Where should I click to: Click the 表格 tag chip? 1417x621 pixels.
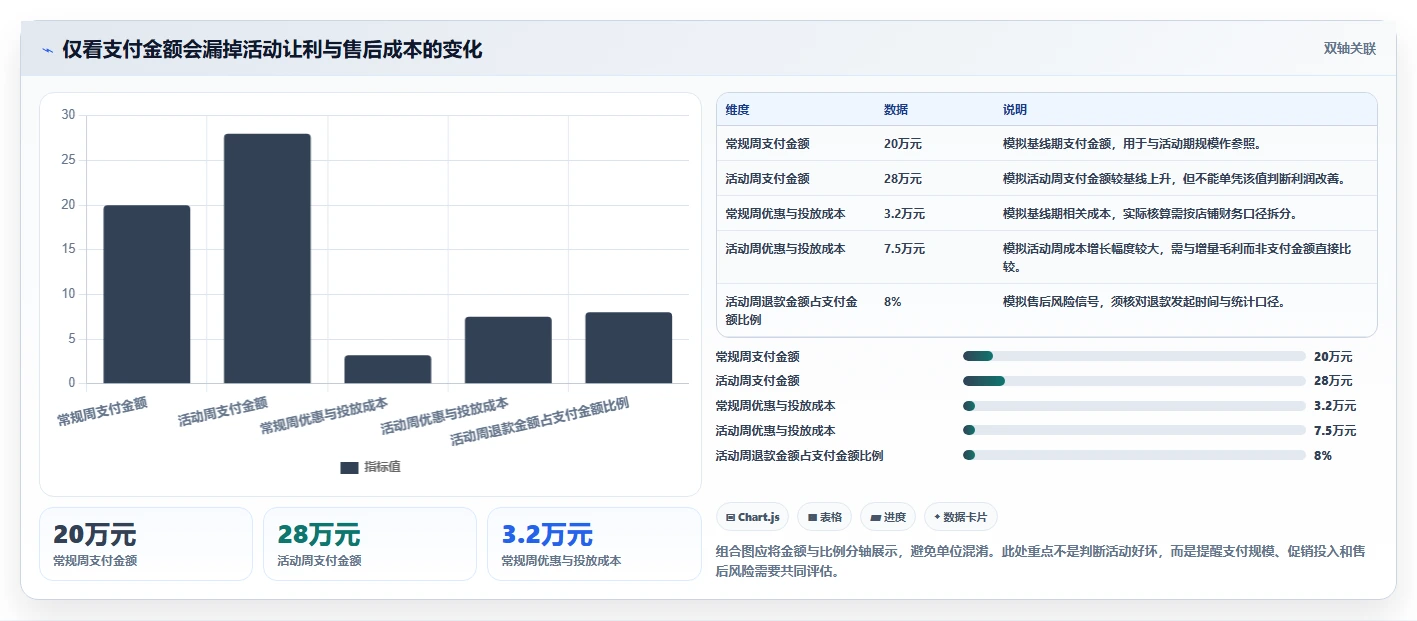pos(824,517)
